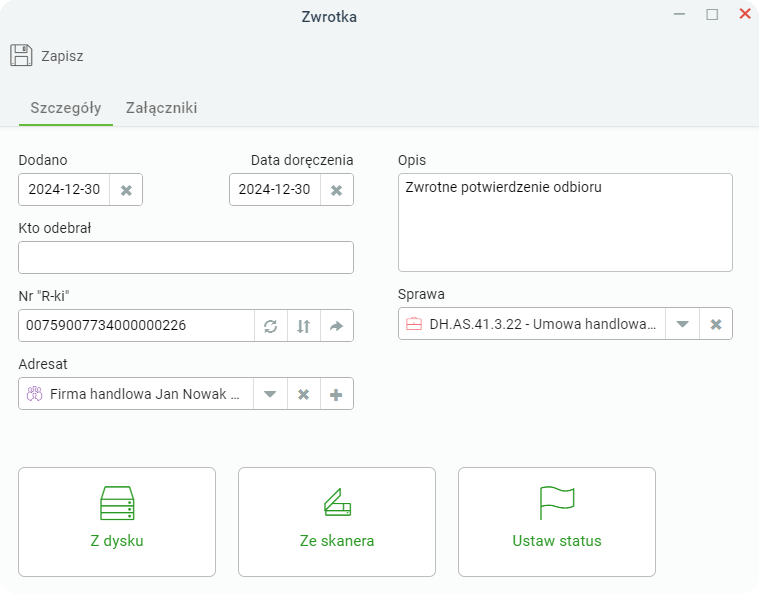Add attachment with Z dysku button
Viewport: 759px width, 594px height.
(117, 522)
